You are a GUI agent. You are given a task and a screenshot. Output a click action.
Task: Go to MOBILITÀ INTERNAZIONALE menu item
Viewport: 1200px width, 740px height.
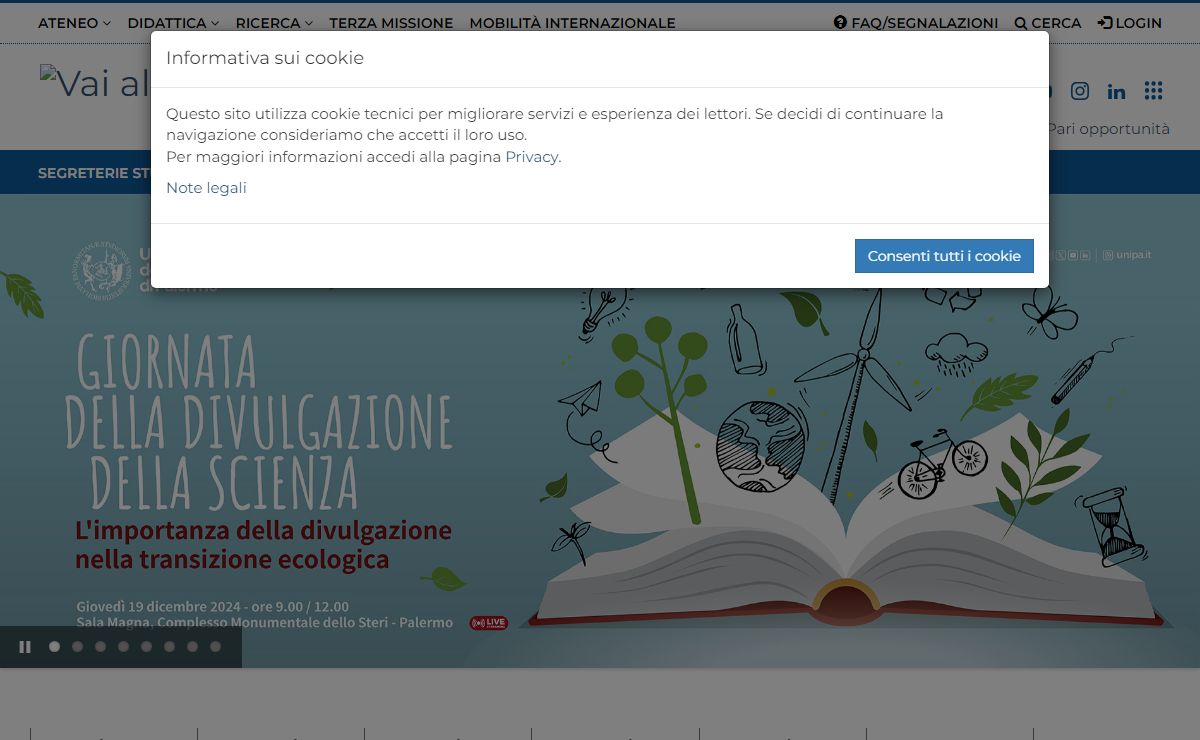(x=572, y=23)
